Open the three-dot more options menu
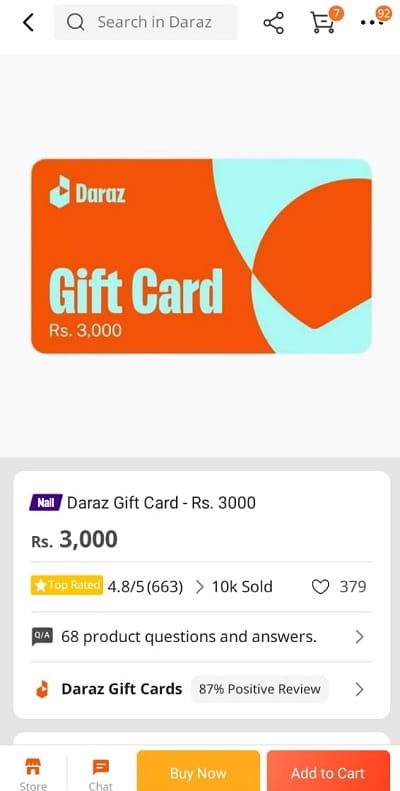 (372, 23)
